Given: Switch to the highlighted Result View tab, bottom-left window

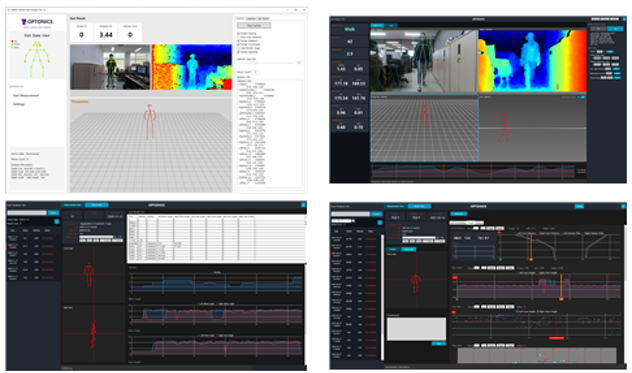Looking at the screenshot, I should 96,205.
